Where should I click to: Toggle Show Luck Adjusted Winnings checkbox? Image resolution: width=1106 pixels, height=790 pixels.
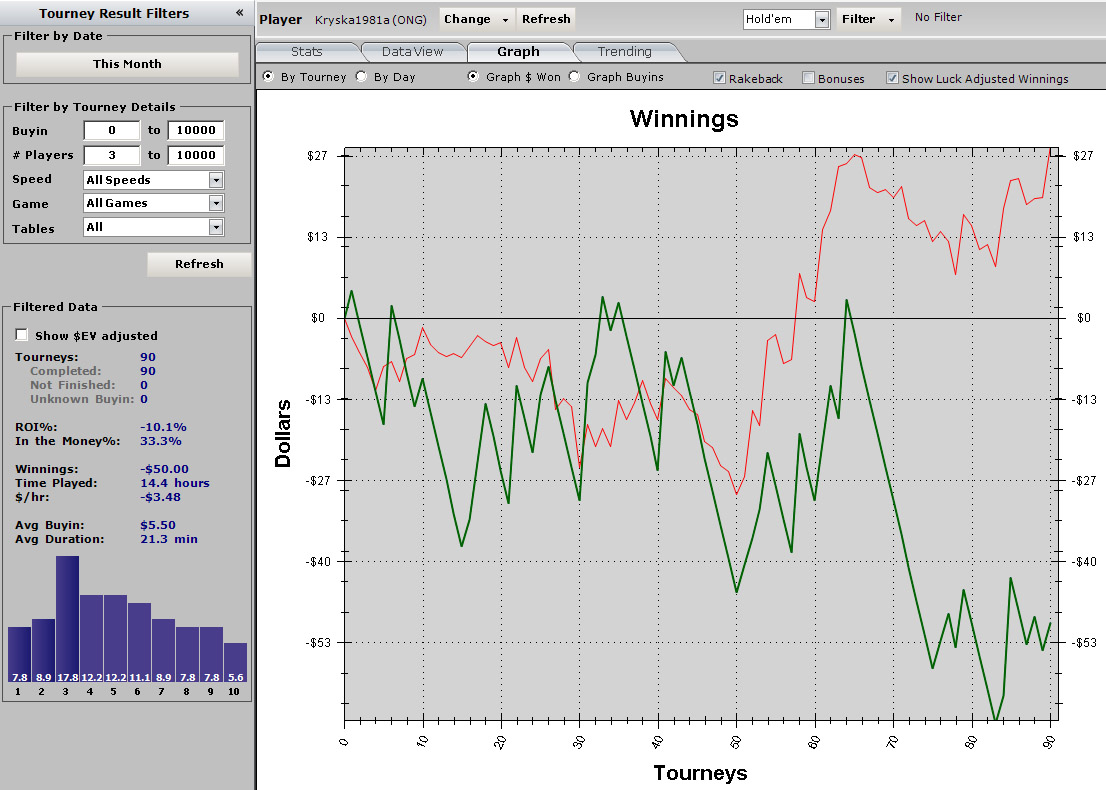[x=892, y=78]
